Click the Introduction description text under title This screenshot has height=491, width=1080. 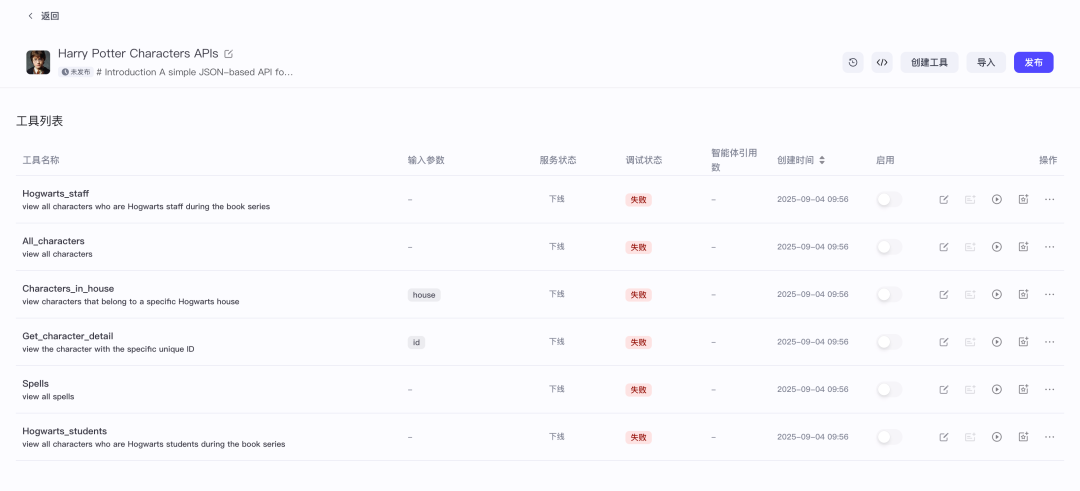195,72
